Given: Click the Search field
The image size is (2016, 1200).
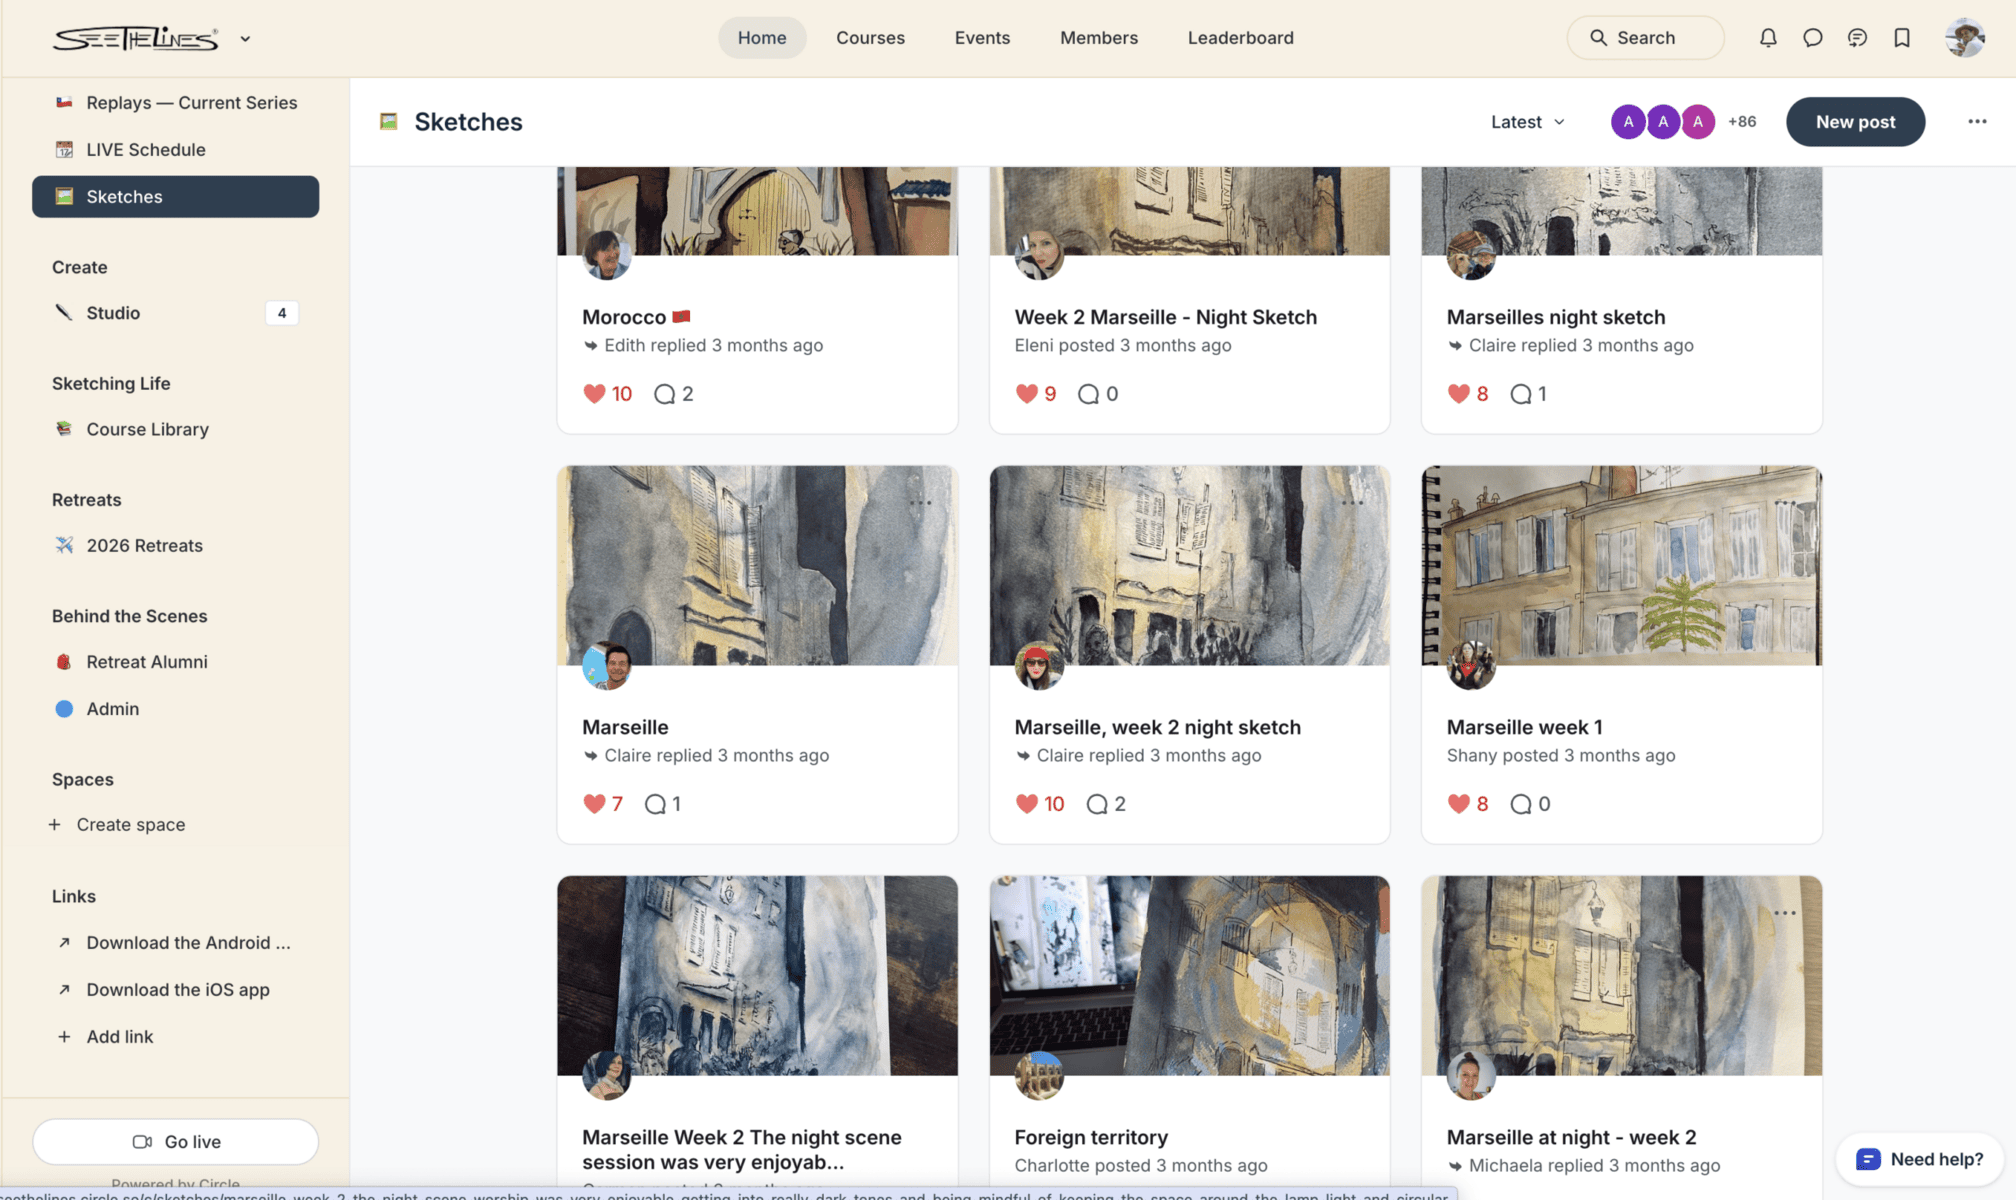Looking at the screenshot, I should tap(1645, 38).
